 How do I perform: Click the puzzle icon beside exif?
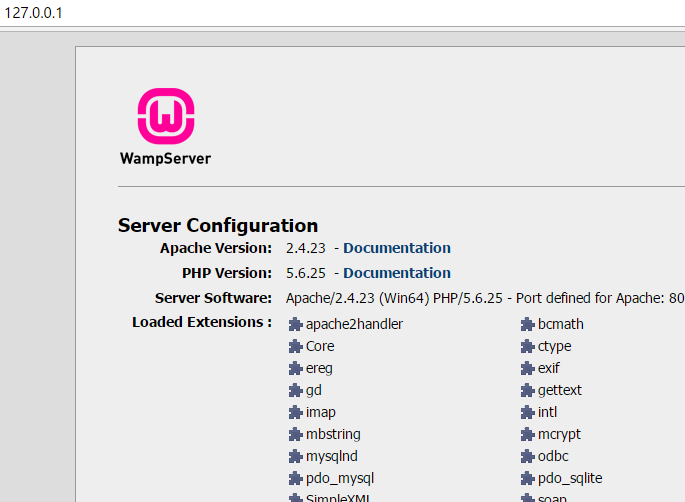(x=527, y=368)
